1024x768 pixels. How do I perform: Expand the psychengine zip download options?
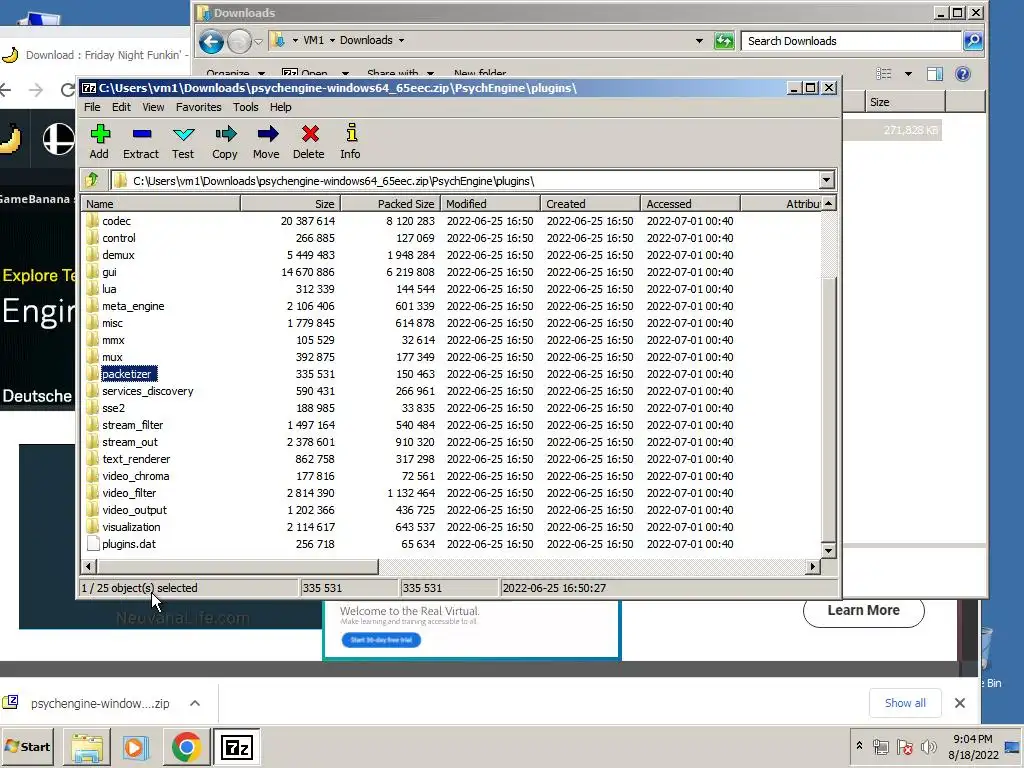[195, 703]
